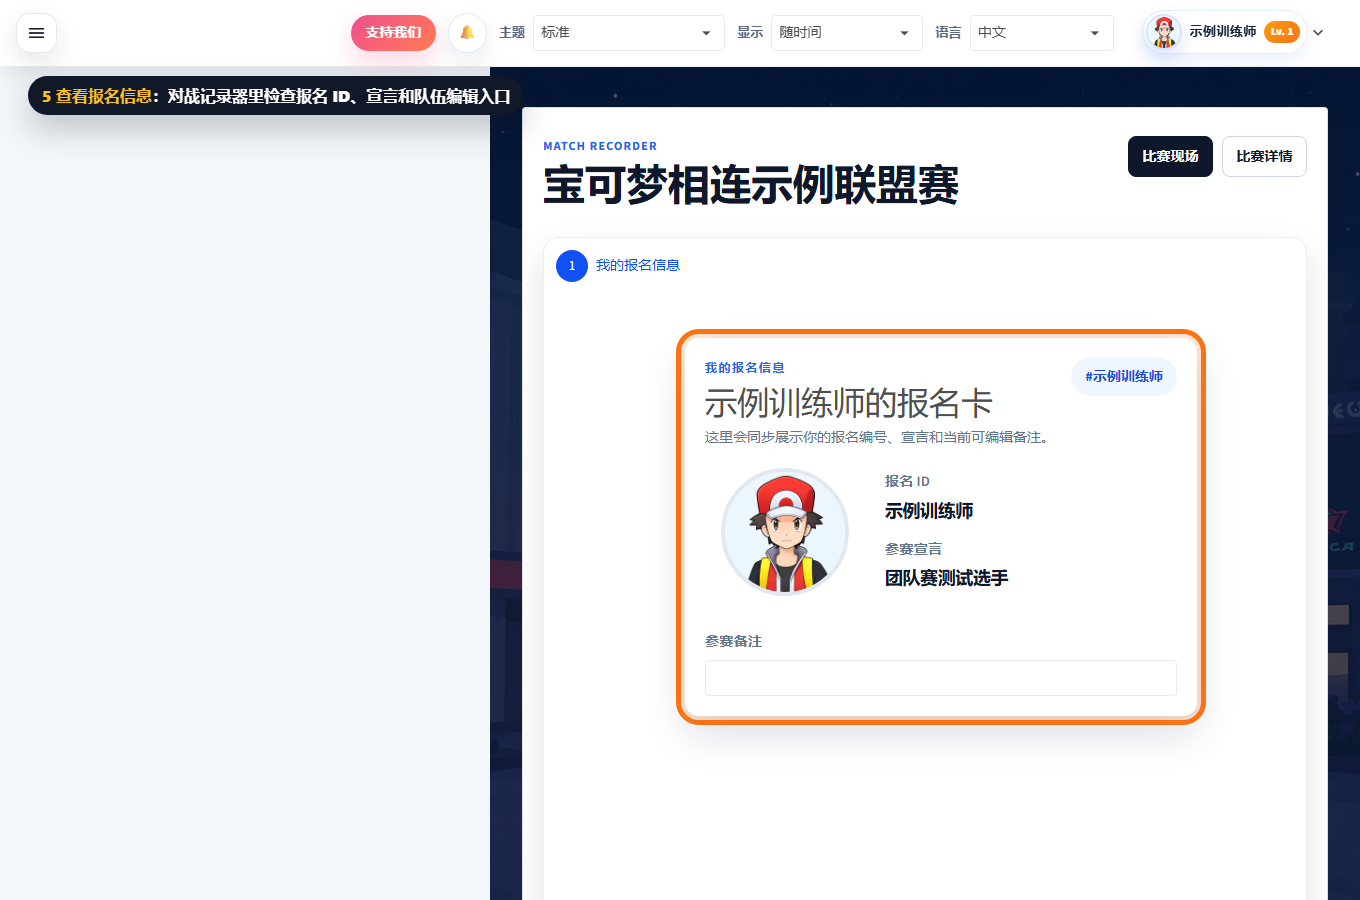The height and width of the screenshot is (900, 1360).
Task: Click the #示例训练师 tag
Action: tap(1124, 377)
